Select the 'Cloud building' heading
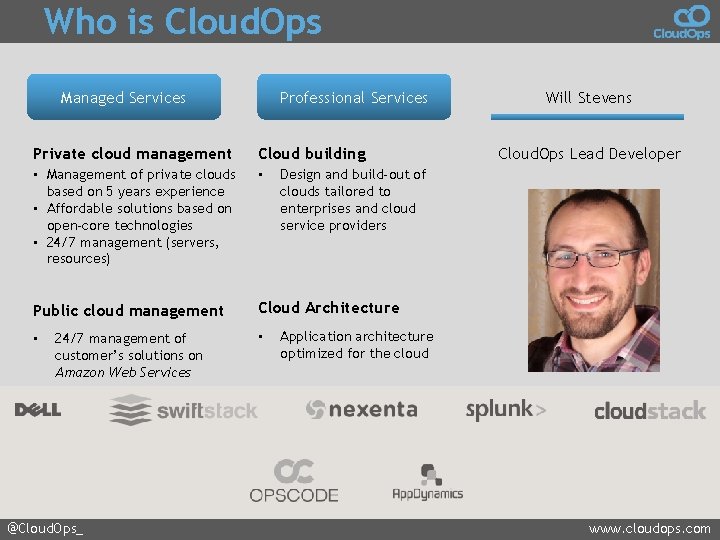 click(312, 153)
